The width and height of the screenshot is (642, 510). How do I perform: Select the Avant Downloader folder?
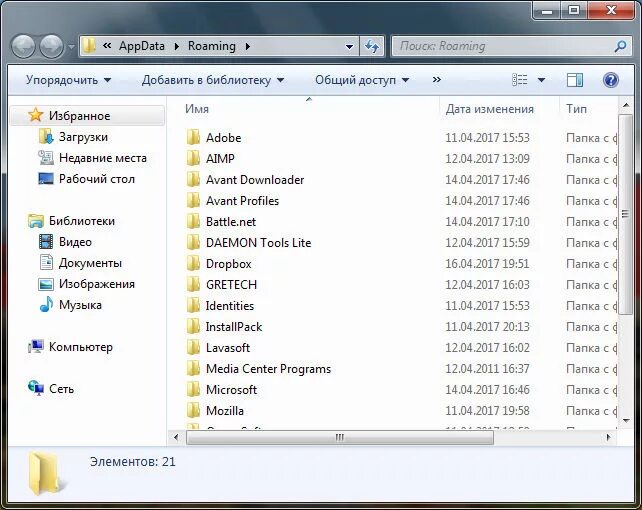point(255,179)
